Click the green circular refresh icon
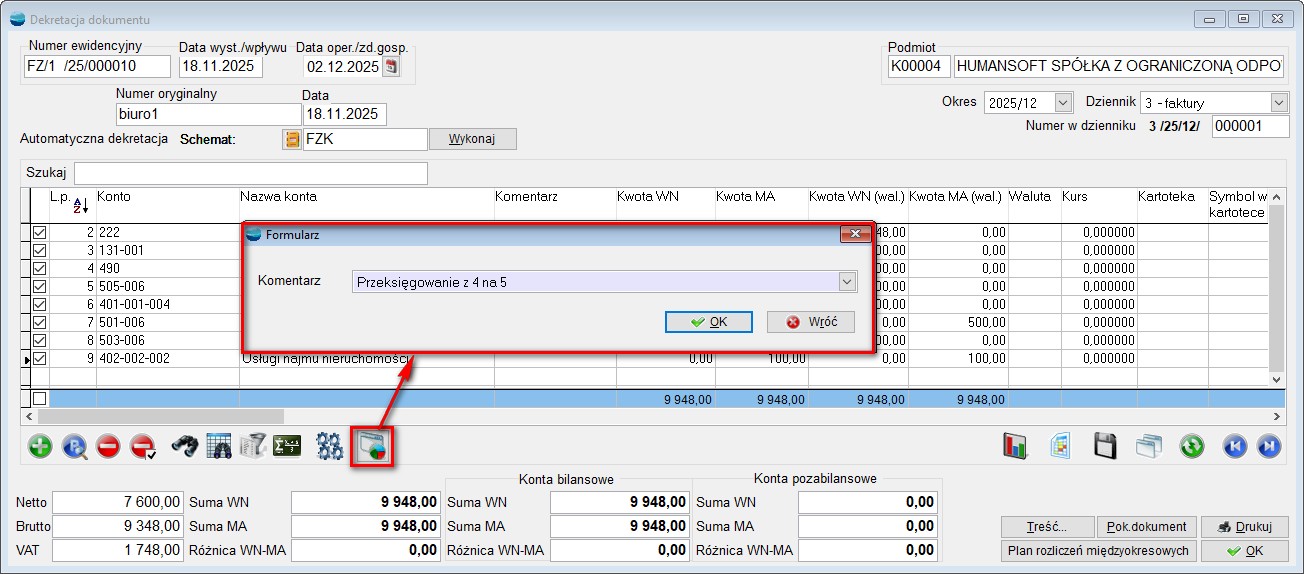This screenshot has height=574, width=1304. tap(1191, 447)
